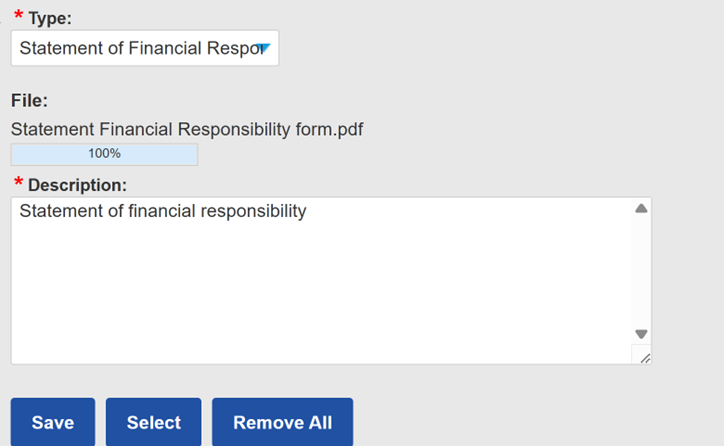Click the Description field label
724x446 pixels.
(77, 185)
